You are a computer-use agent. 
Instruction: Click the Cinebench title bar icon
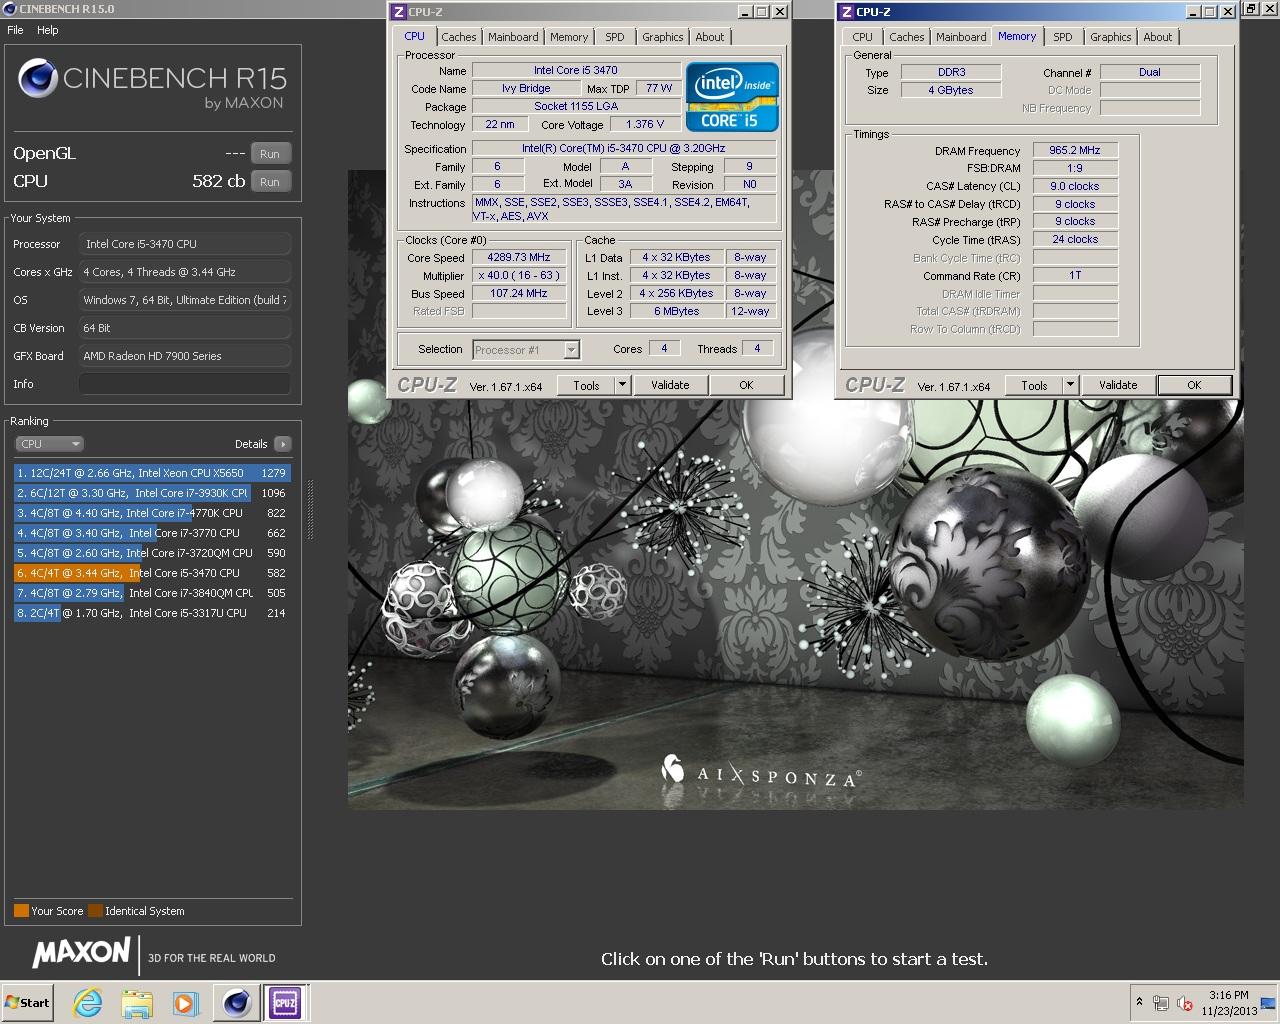coord(9,9)
